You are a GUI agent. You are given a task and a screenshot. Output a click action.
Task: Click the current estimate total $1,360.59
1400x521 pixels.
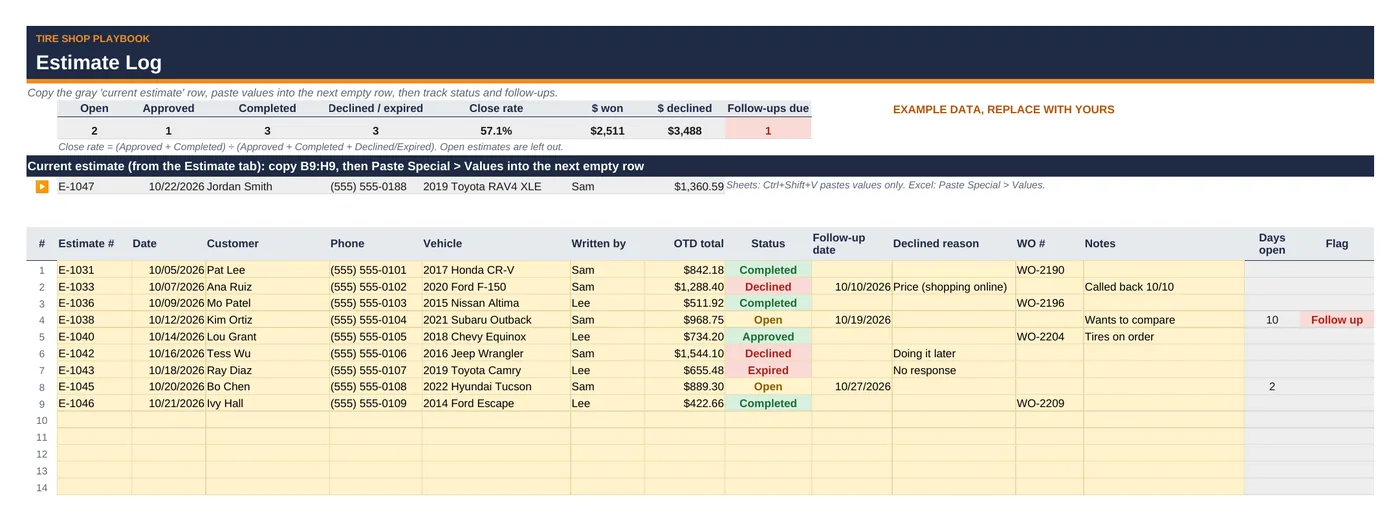(684, 186)
